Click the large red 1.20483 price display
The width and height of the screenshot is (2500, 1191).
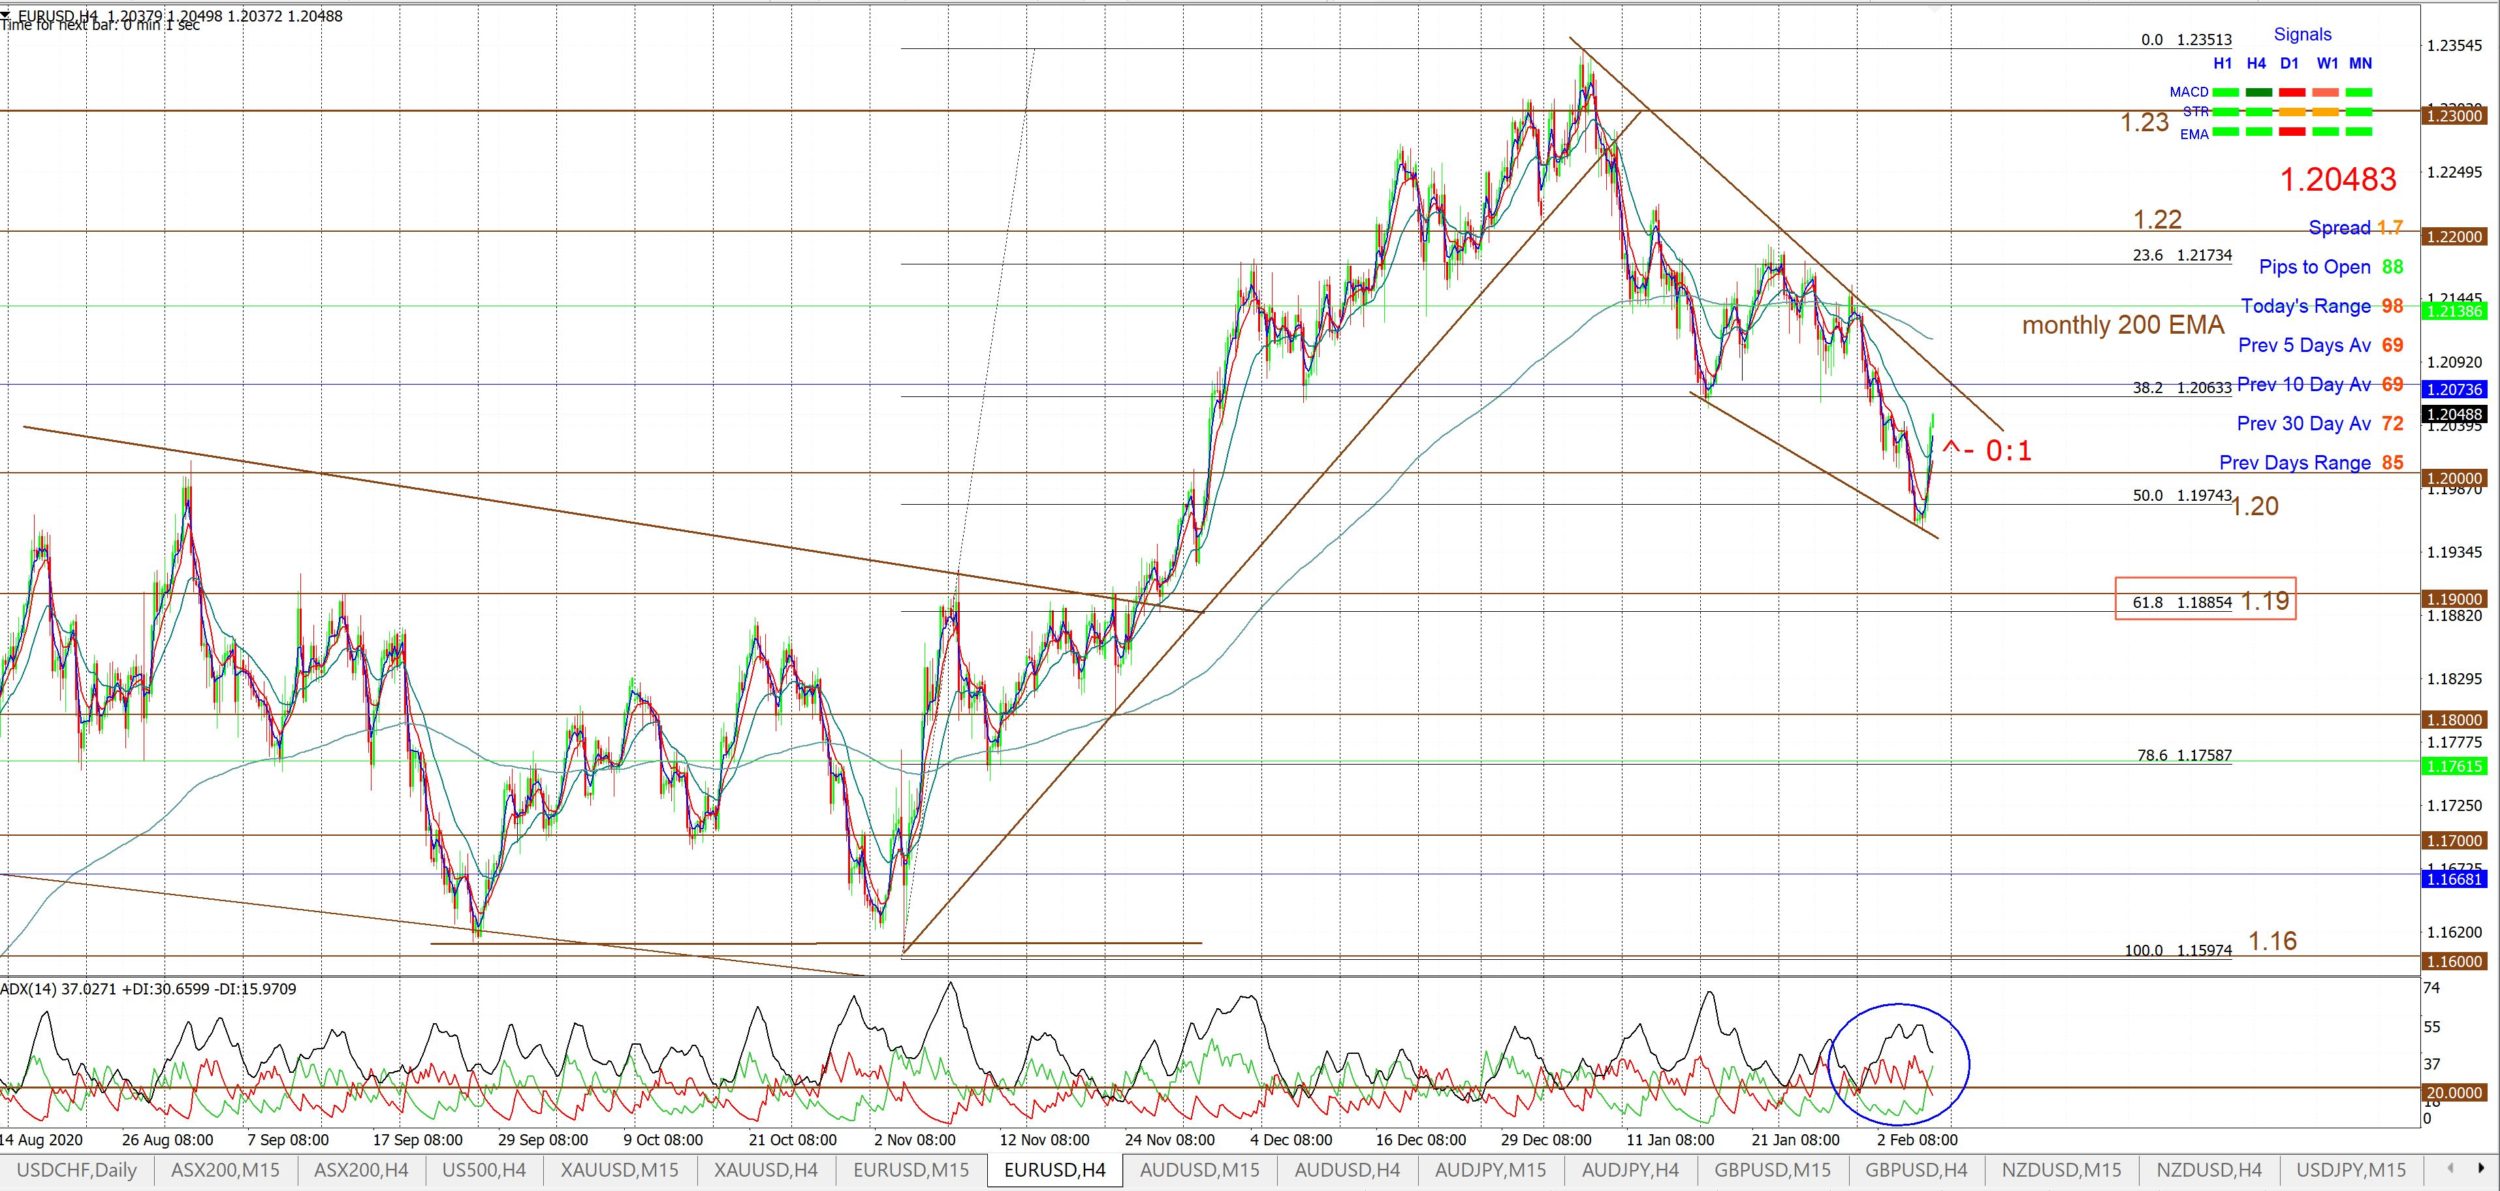tap(2338, 180)
